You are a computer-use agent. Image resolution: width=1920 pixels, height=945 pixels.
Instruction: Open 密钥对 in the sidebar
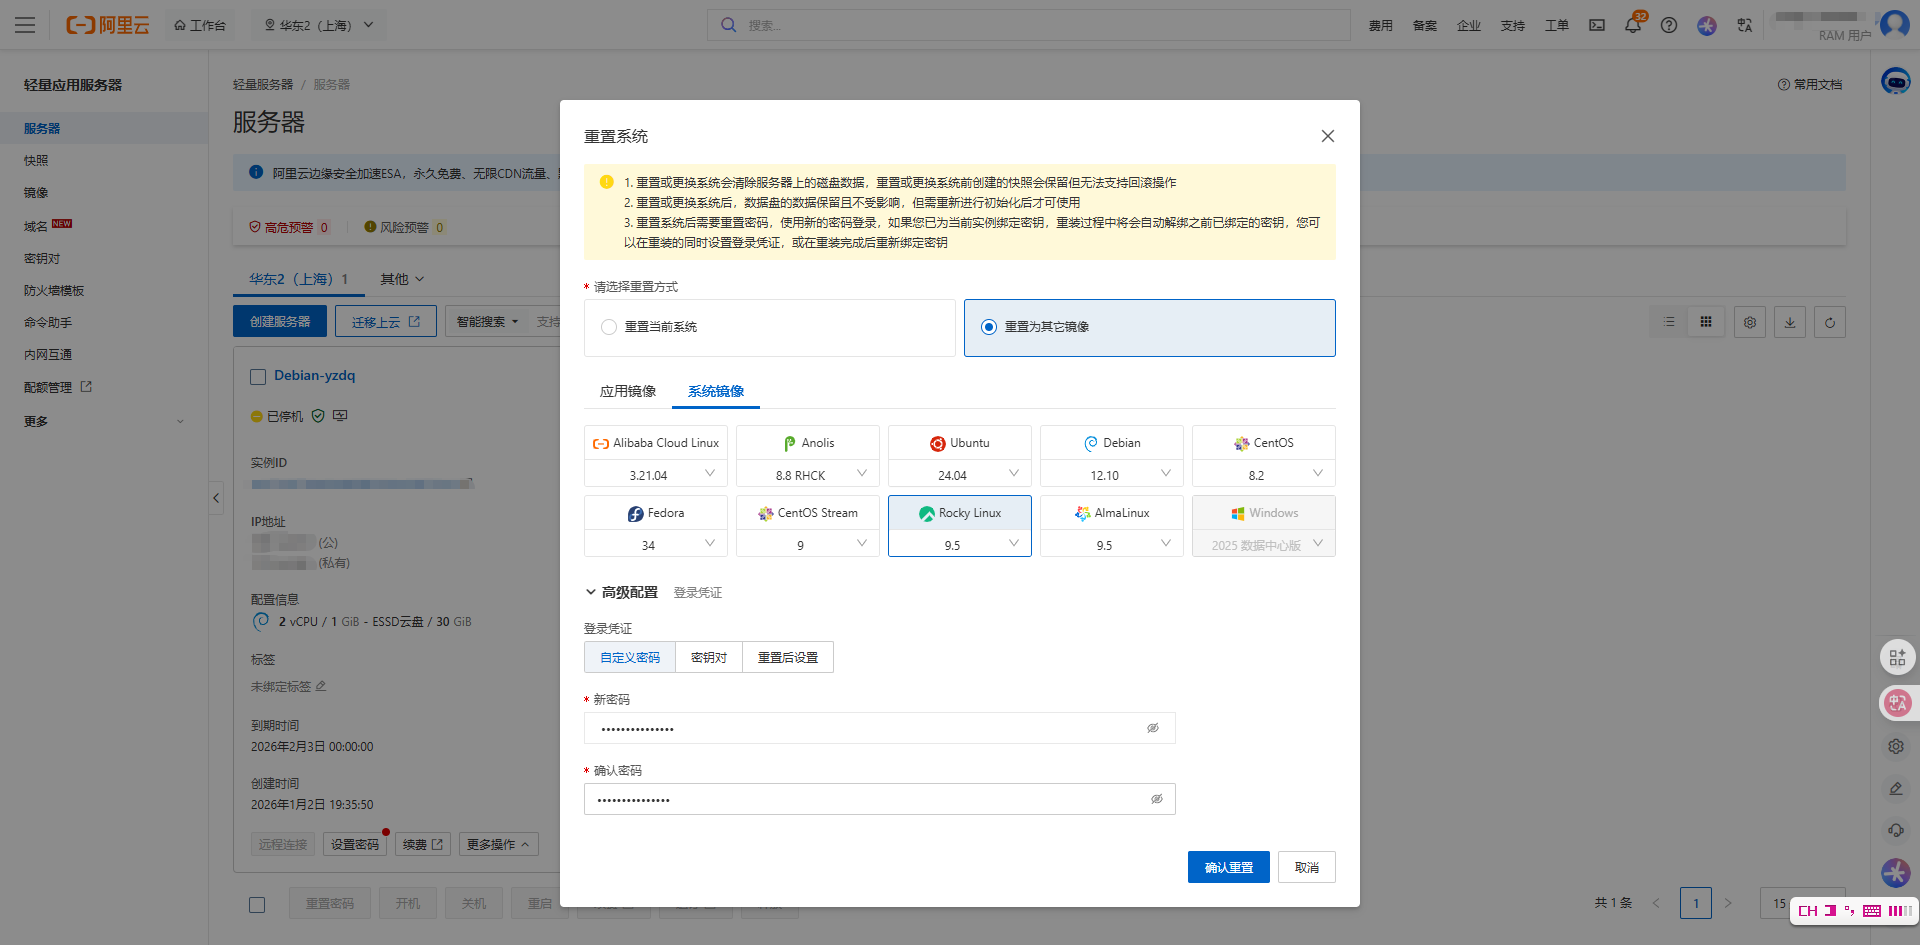click(42, 258)
